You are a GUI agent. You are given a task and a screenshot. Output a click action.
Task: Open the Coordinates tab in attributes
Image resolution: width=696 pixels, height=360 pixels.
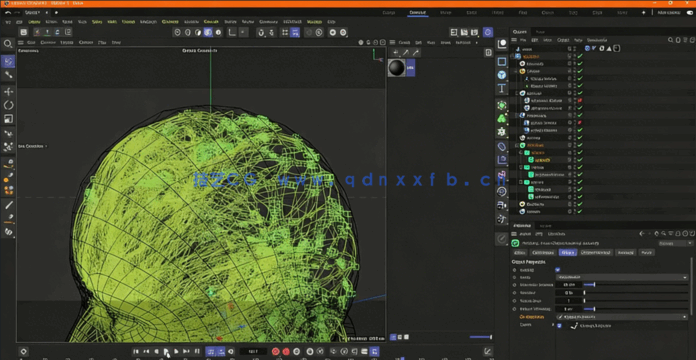pyautogui.click(x=543, y=252)
